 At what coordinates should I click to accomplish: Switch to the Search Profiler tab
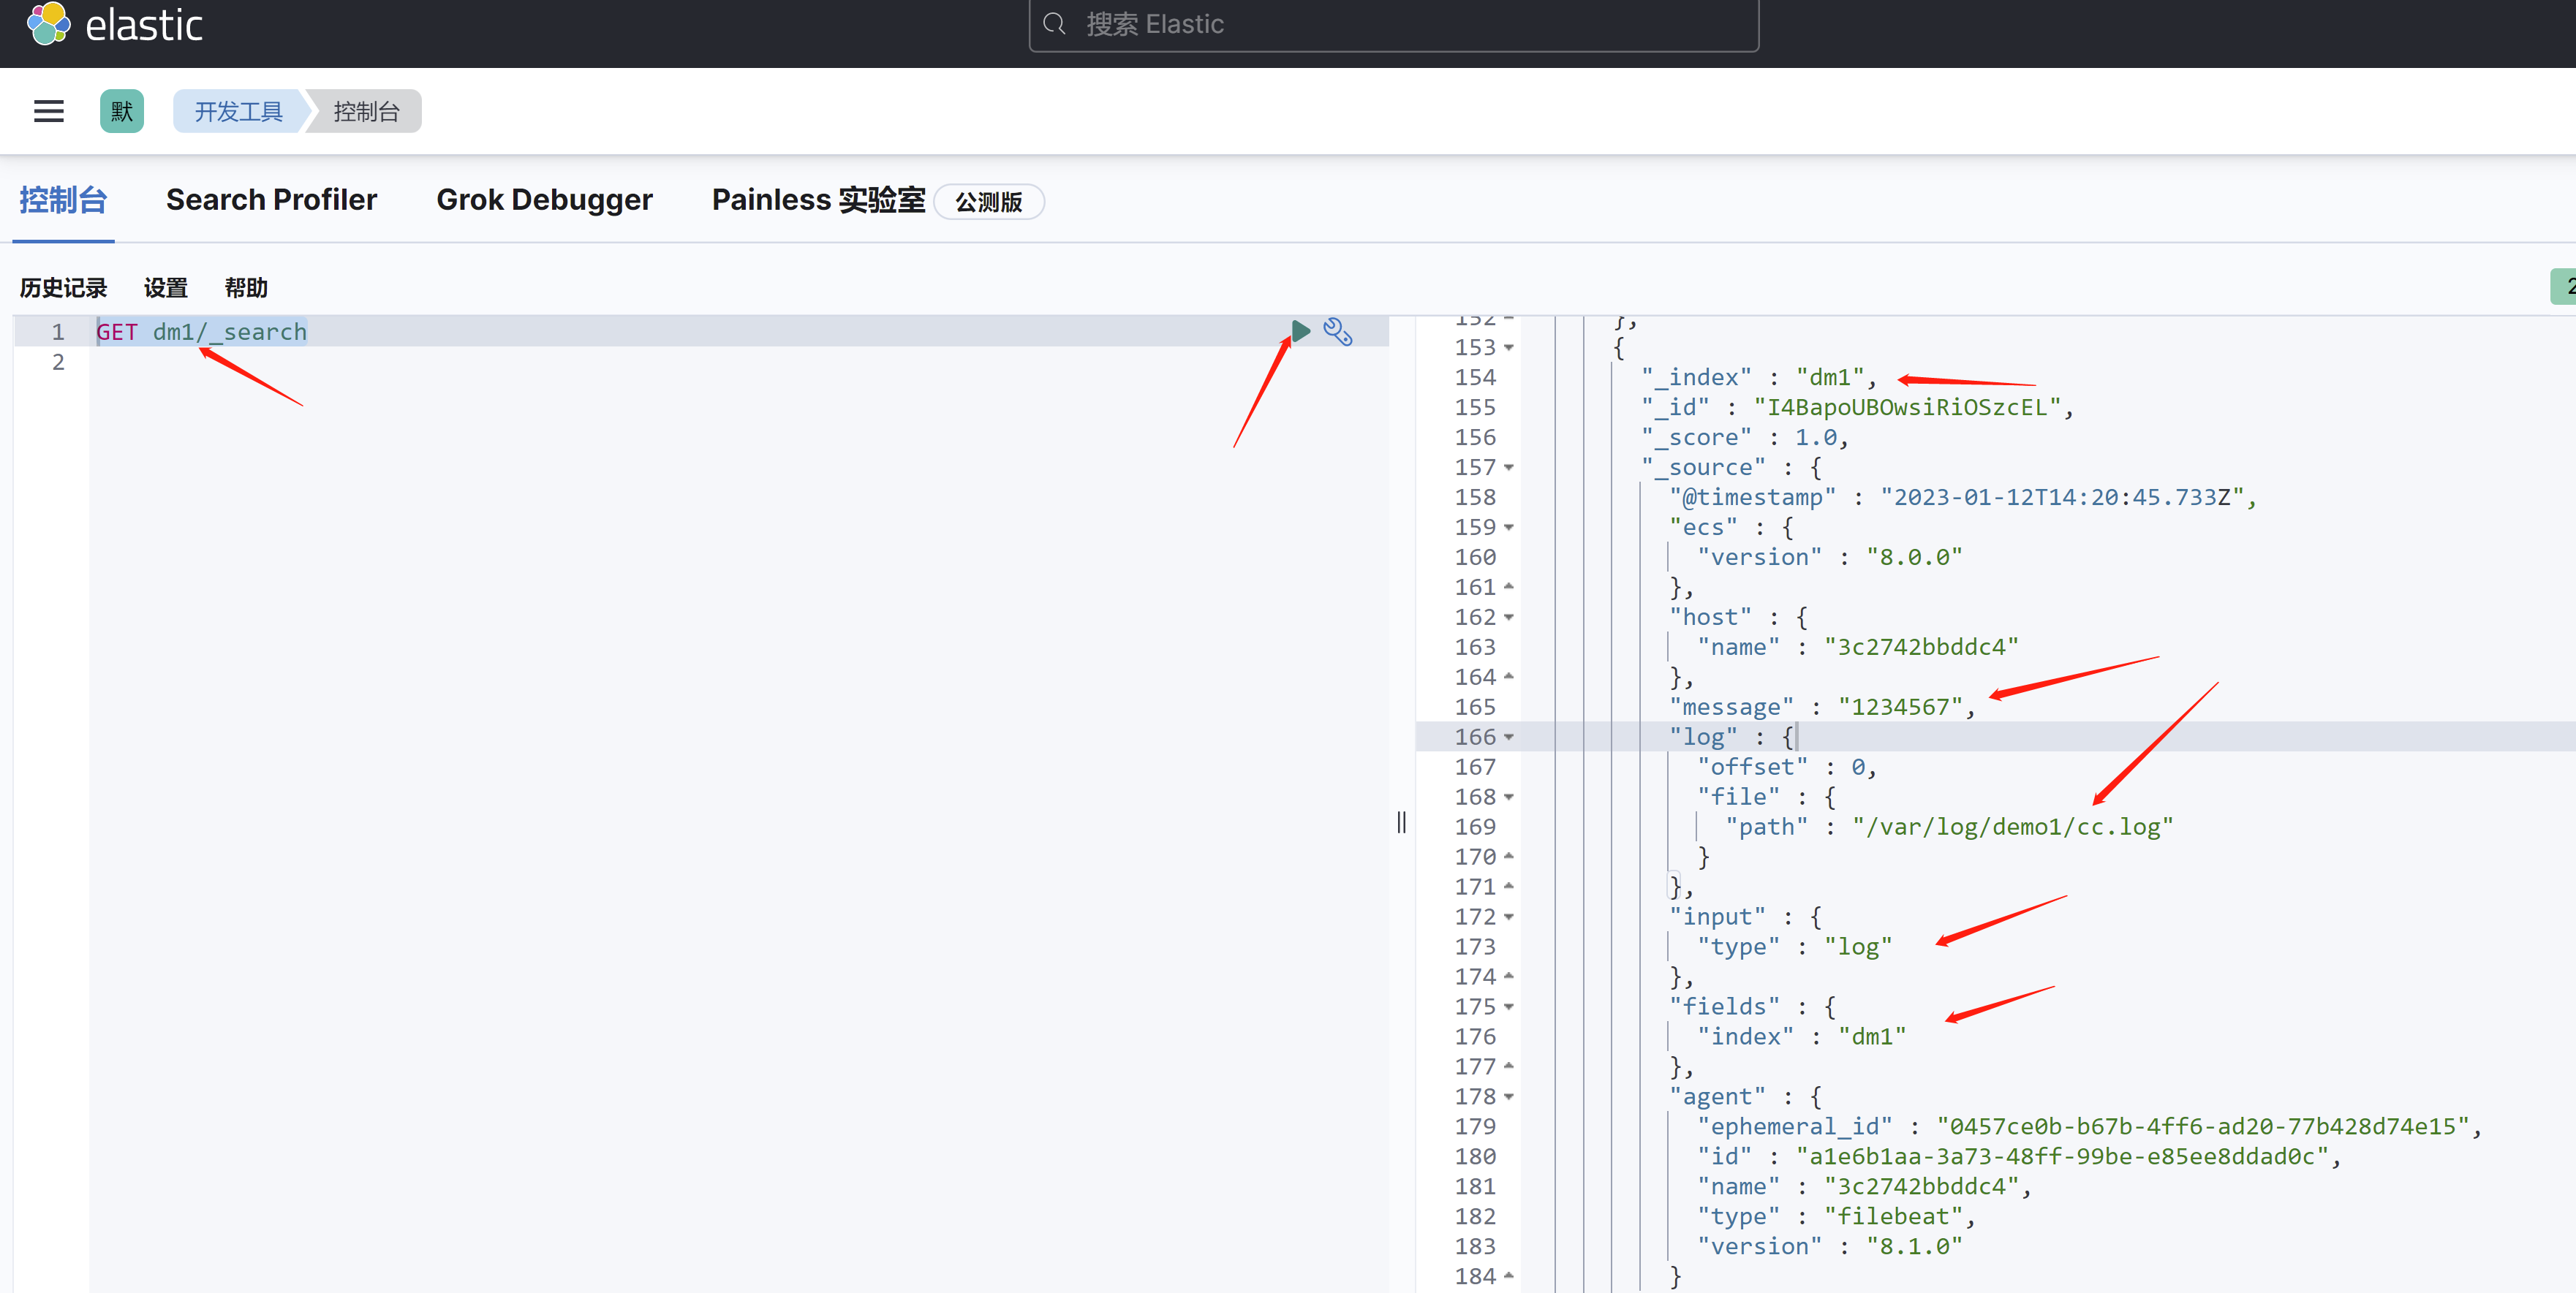(x=271, y=200)
